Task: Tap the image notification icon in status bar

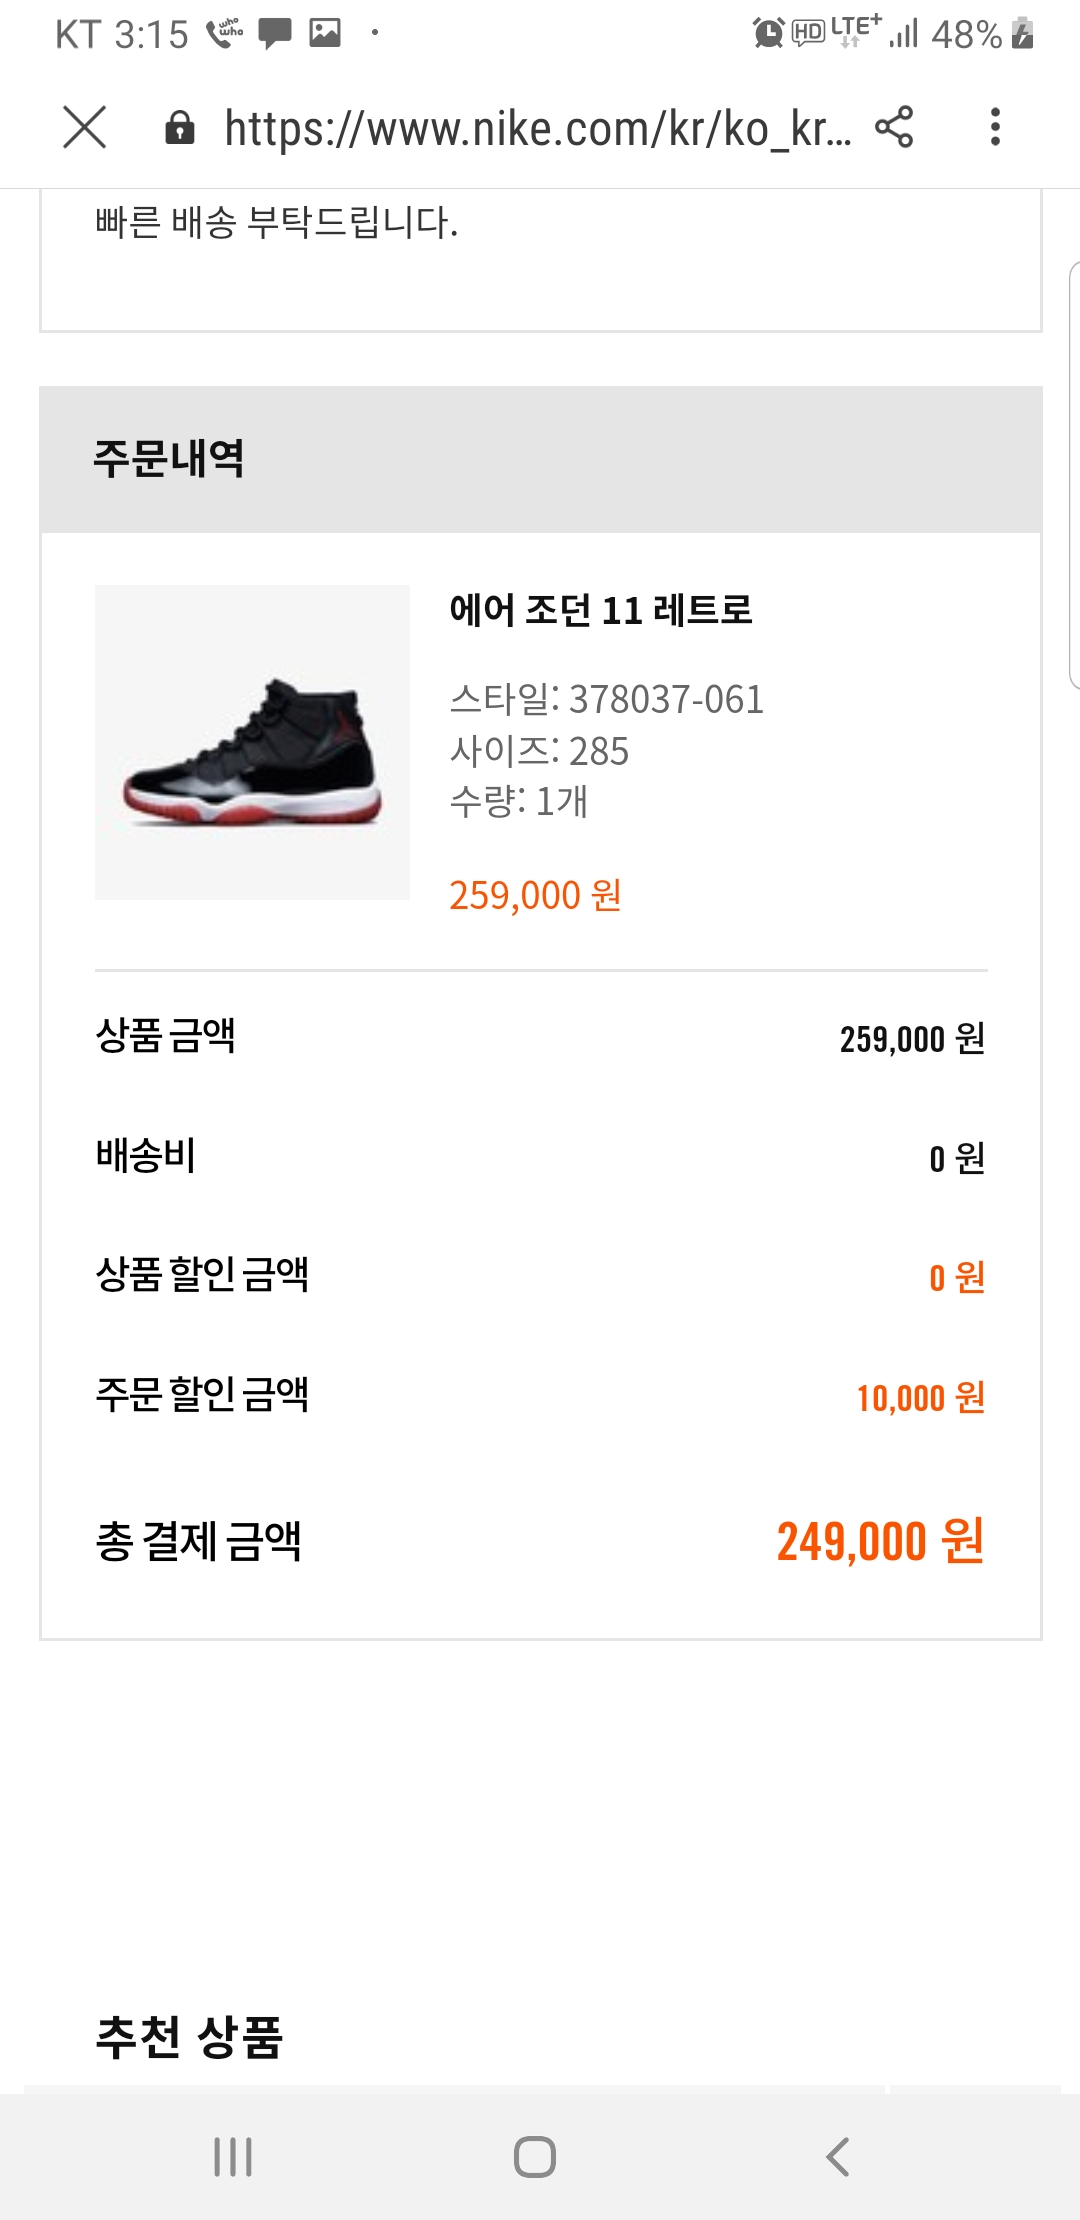Action: (x=325, y=33)
